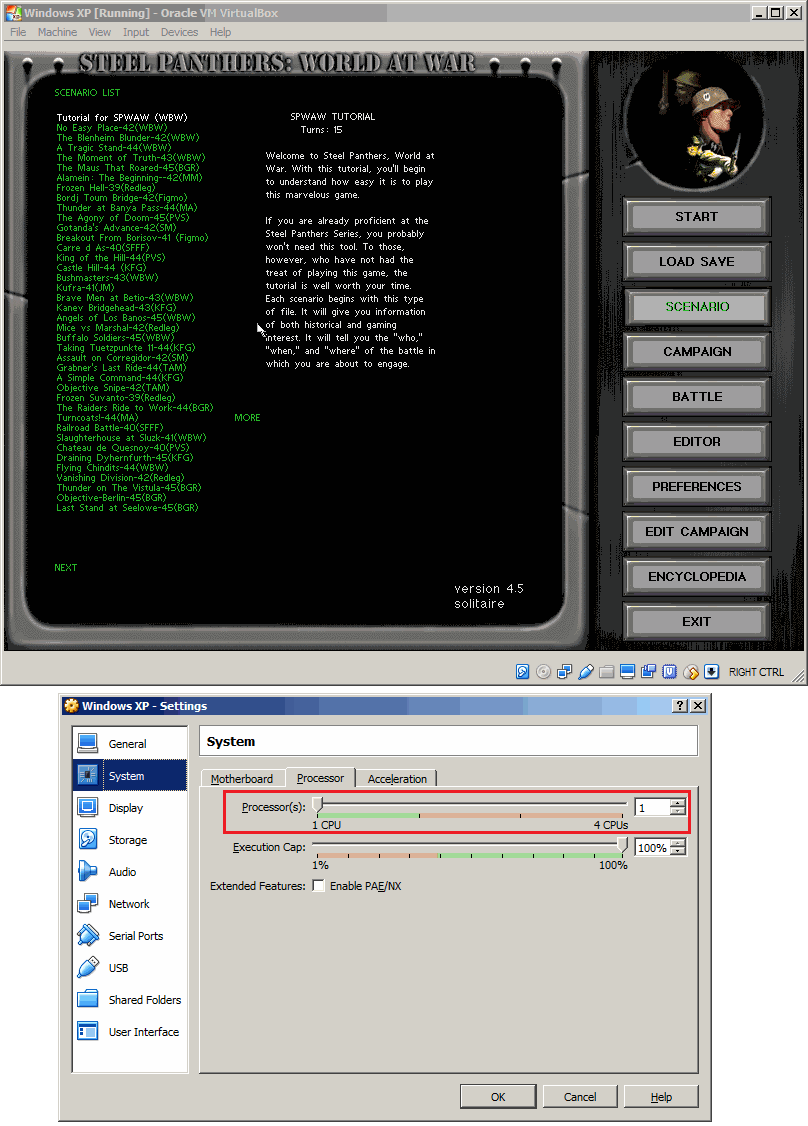Open the Input menu

pos(136,32)
